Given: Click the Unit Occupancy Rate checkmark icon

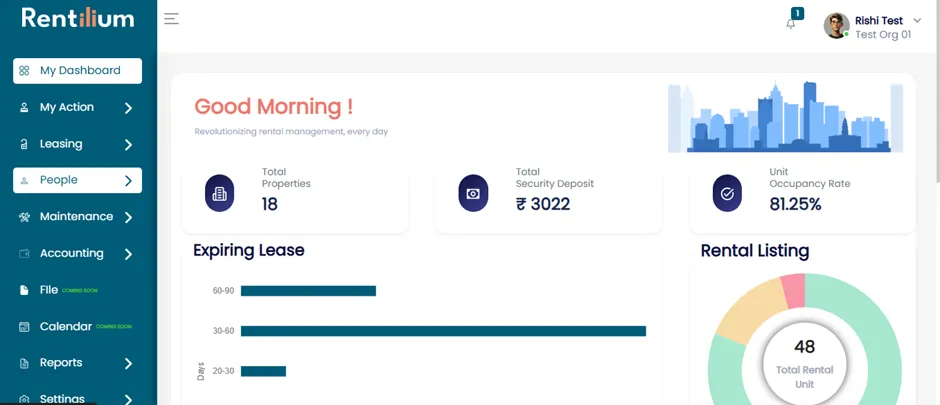Looking at the screenshot, I should (727, 194).
